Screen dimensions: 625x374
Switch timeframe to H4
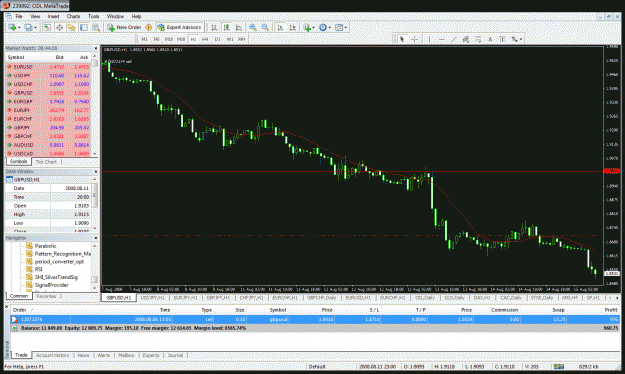tap(205, 39)
